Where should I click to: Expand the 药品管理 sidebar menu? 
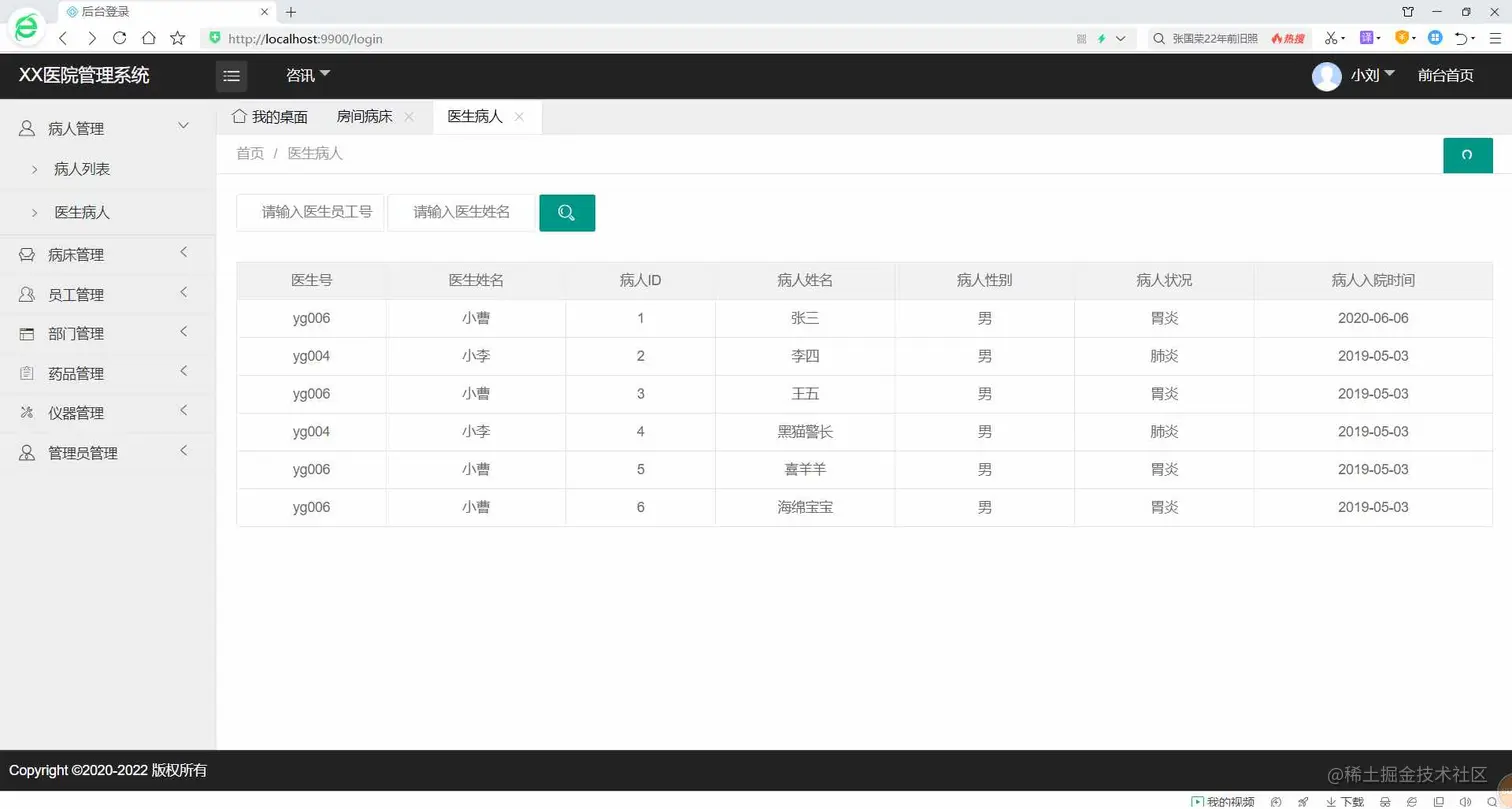point(108,373)
